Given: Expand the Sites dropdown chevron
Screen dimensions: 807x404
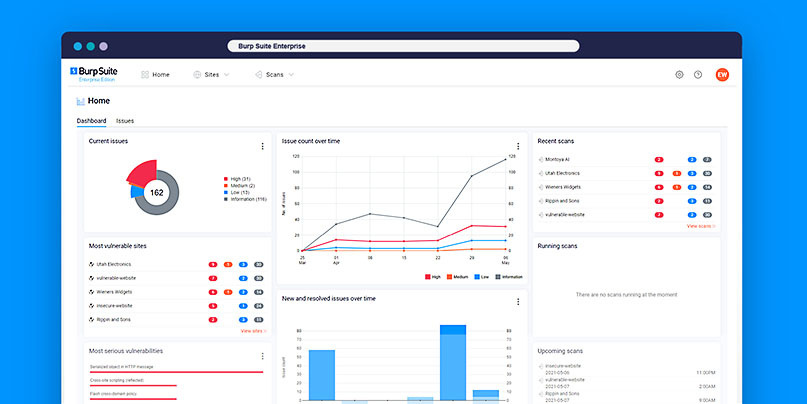Looking at the screenshot, I should pos(226,75).
